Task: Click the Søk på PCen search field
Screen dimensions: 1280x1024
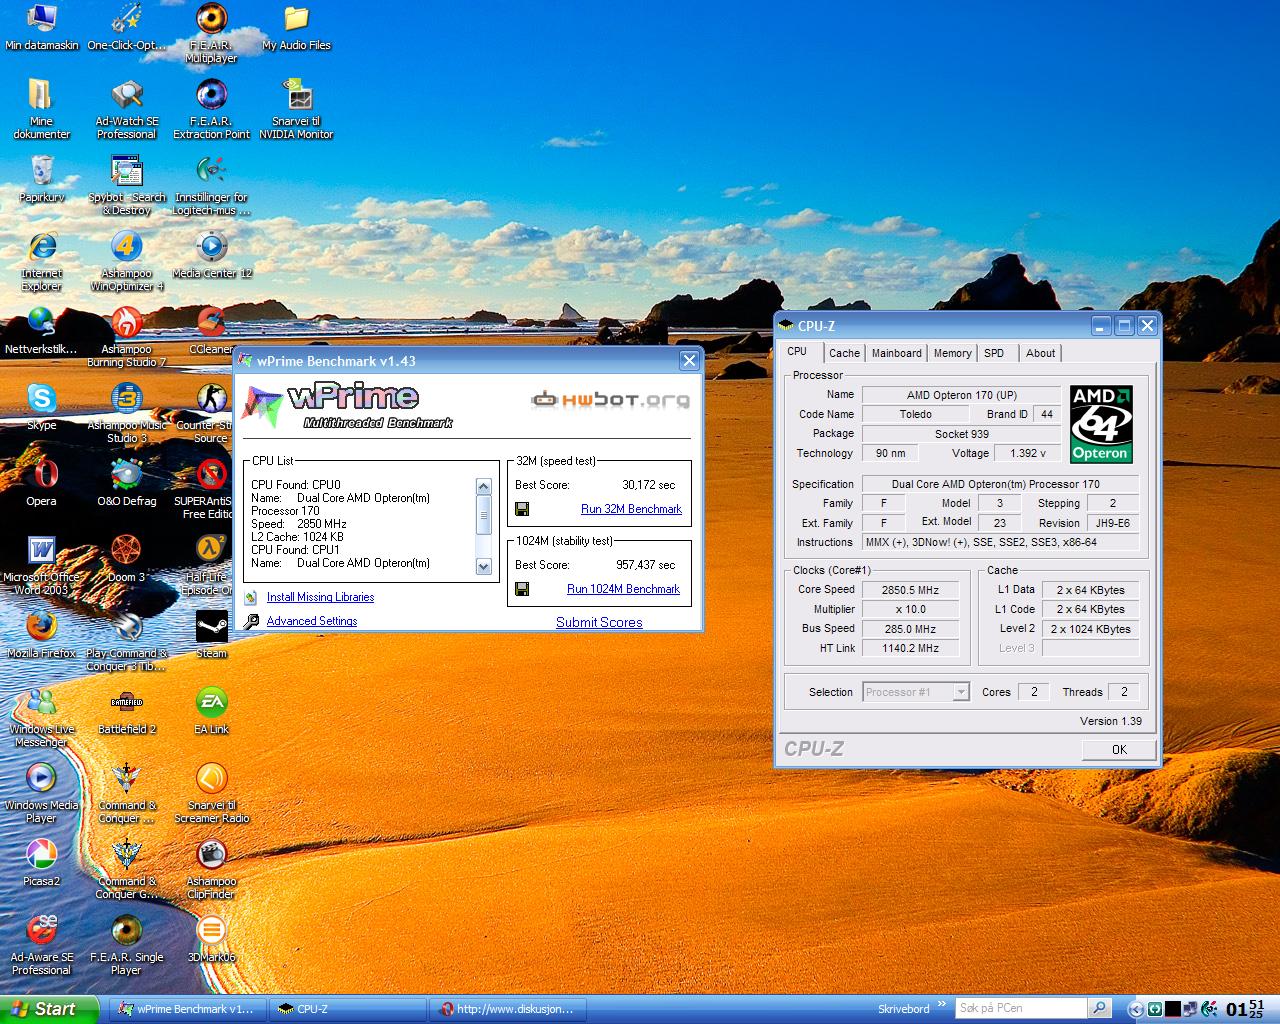Action: click(1020, 1008)
